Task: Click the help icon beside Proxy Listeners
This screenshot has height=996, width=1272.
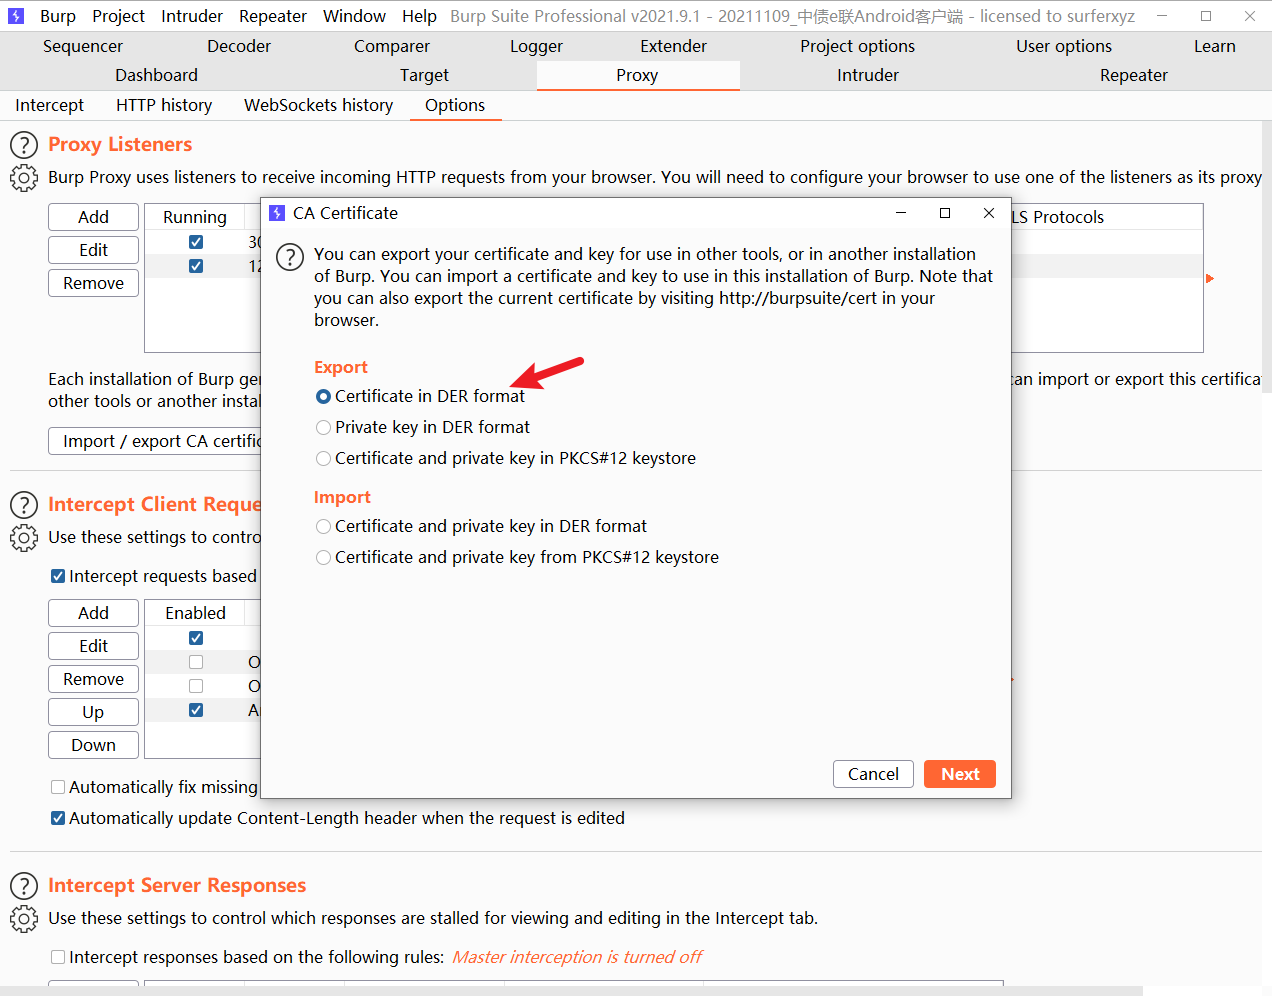Action: 24,145
